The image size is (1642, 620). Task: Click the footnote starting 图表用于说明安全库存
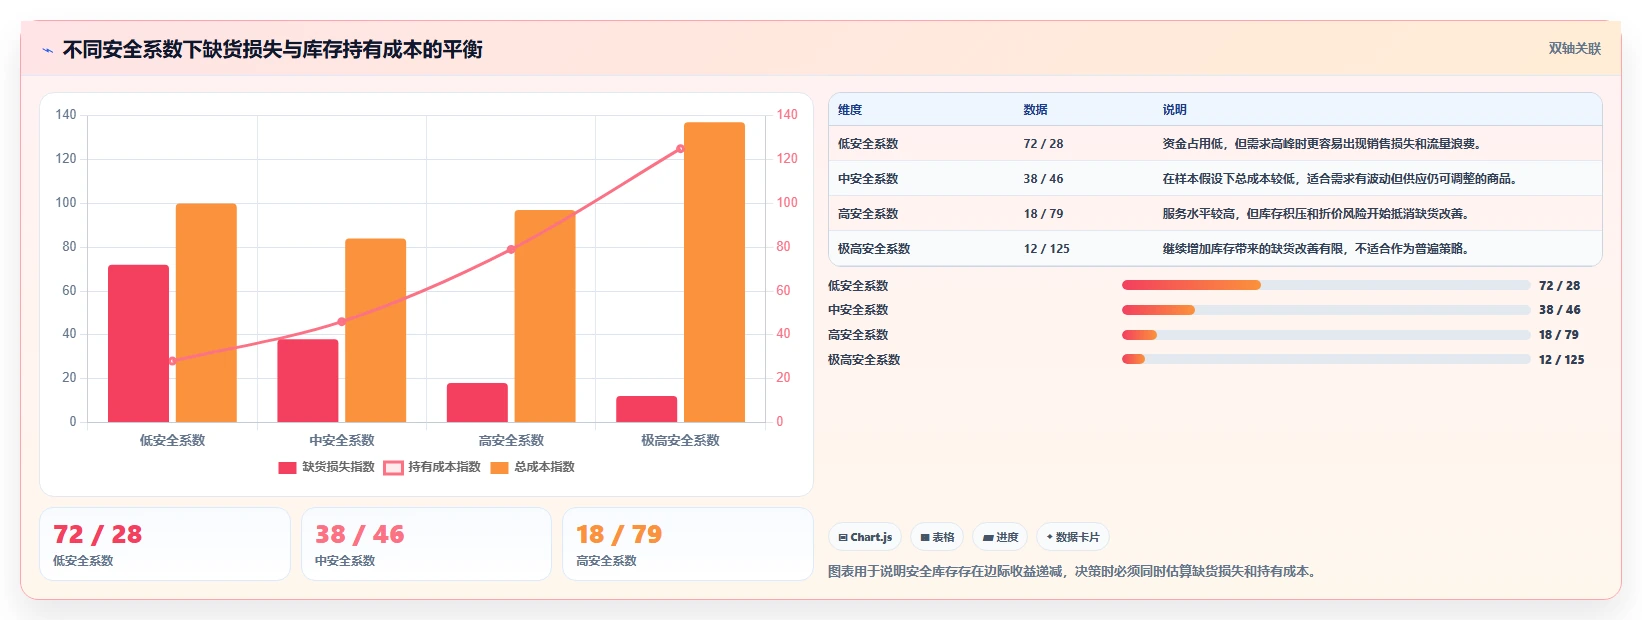(1074, 572)
